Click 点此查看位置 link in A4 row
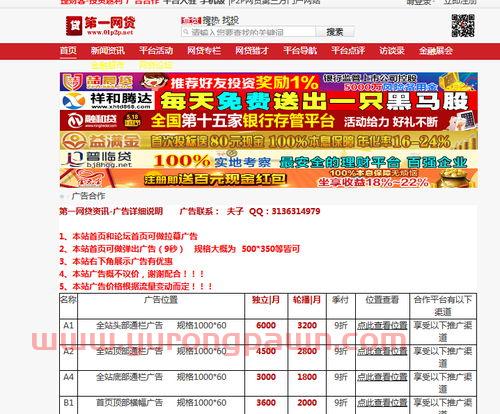Screen dimensions: 500x414 point(382,377)
